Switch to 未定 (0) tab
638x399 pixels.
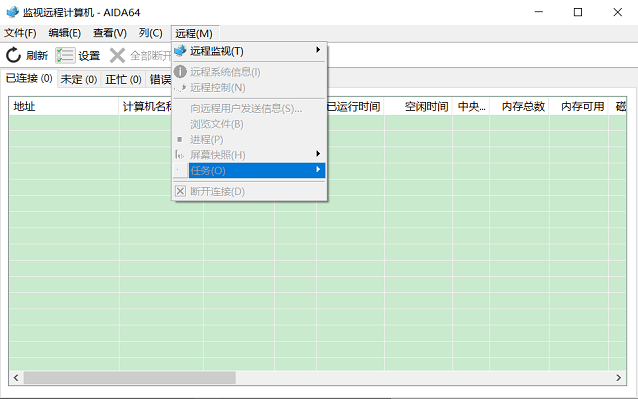79,79
